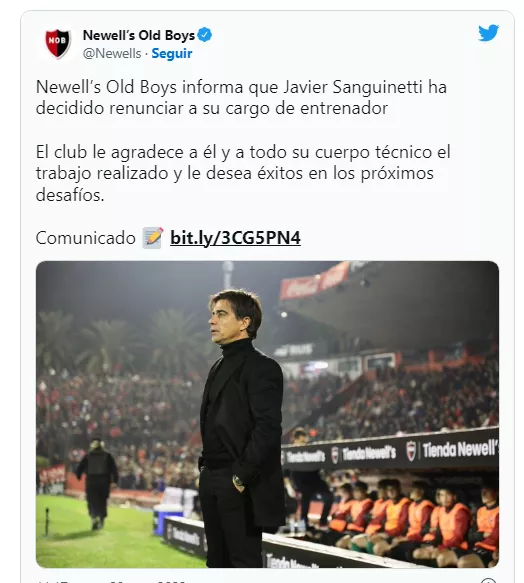Click the red sponsor sign on stadium roof

314,282
